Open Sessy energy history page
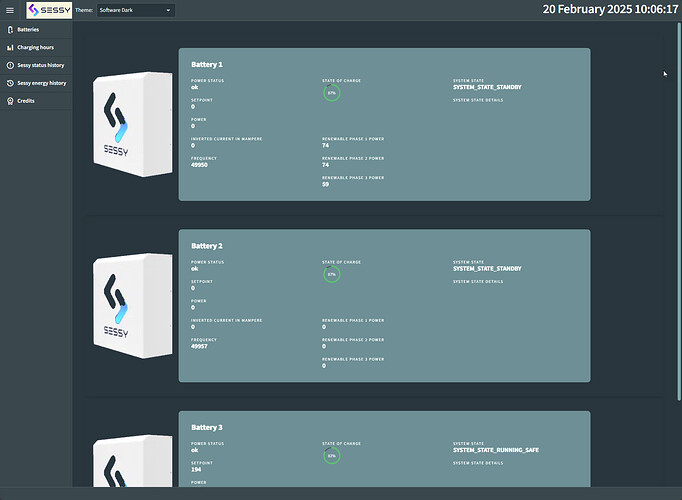The image size is (682, 500). 36,83
